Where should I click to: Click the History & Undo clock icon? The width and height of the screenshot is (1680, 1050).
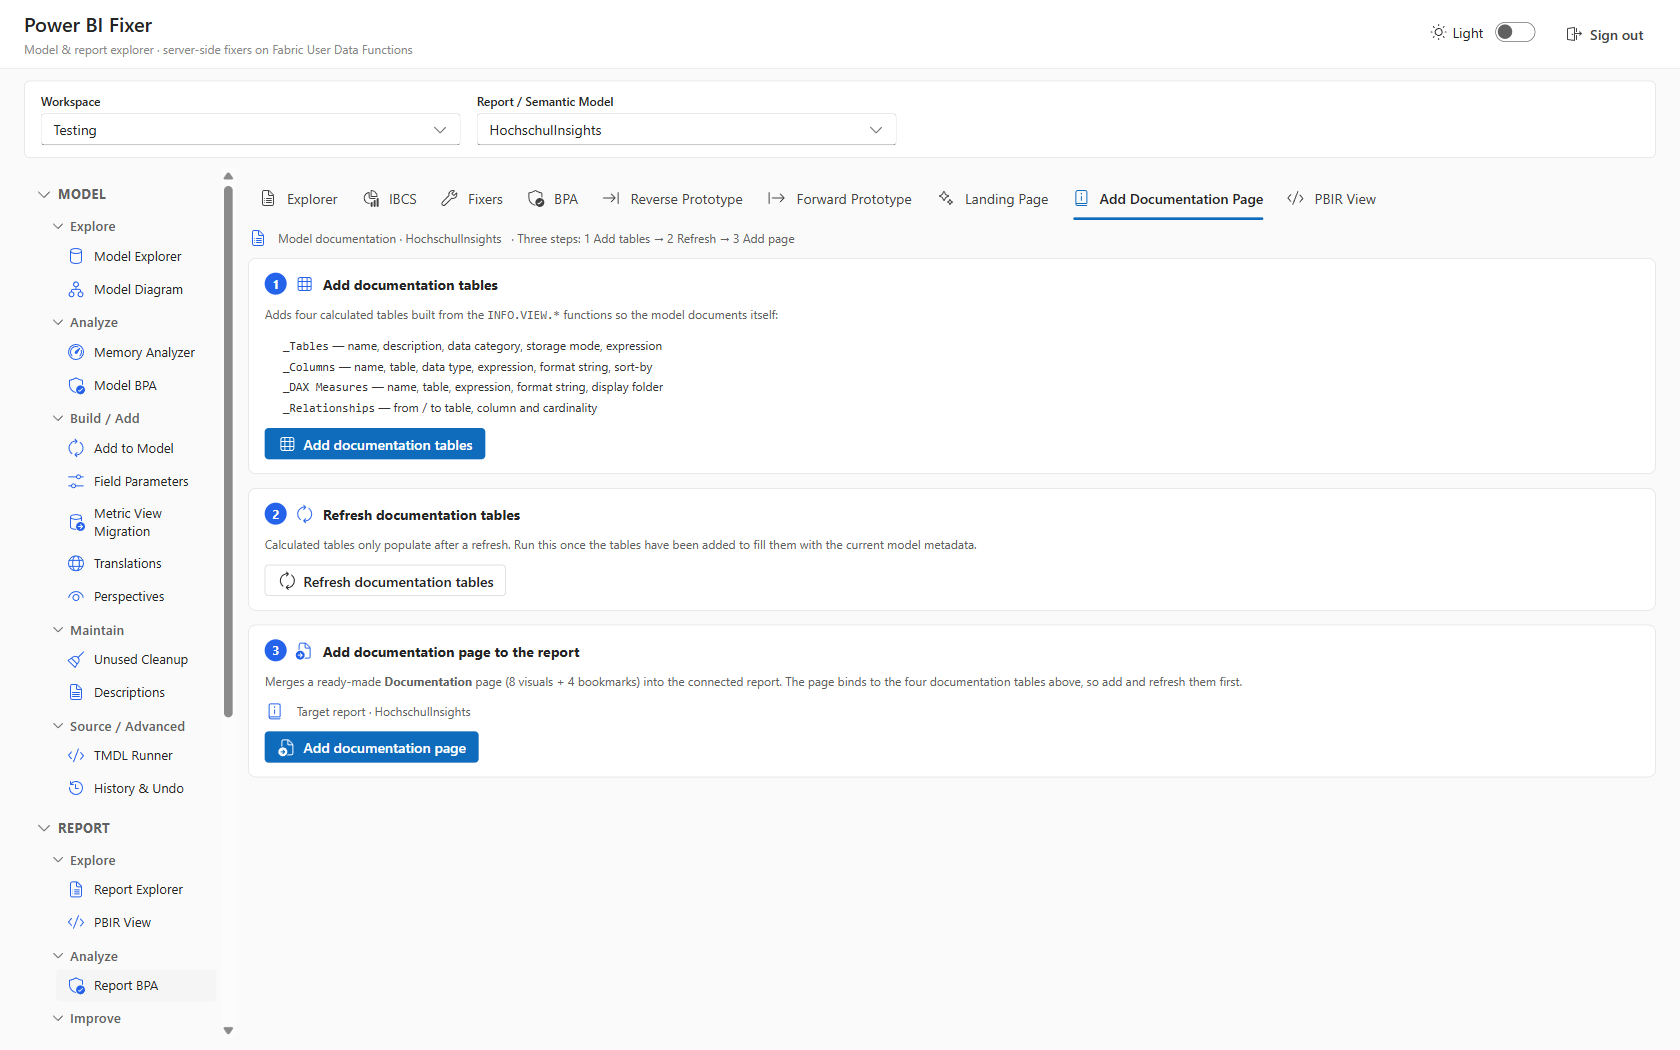click(76, 788)
